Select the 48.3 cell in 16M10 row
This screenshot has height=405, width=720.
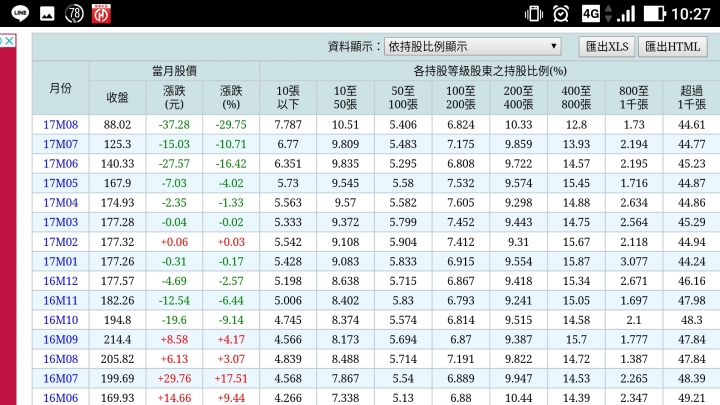[x=692, y=320]
